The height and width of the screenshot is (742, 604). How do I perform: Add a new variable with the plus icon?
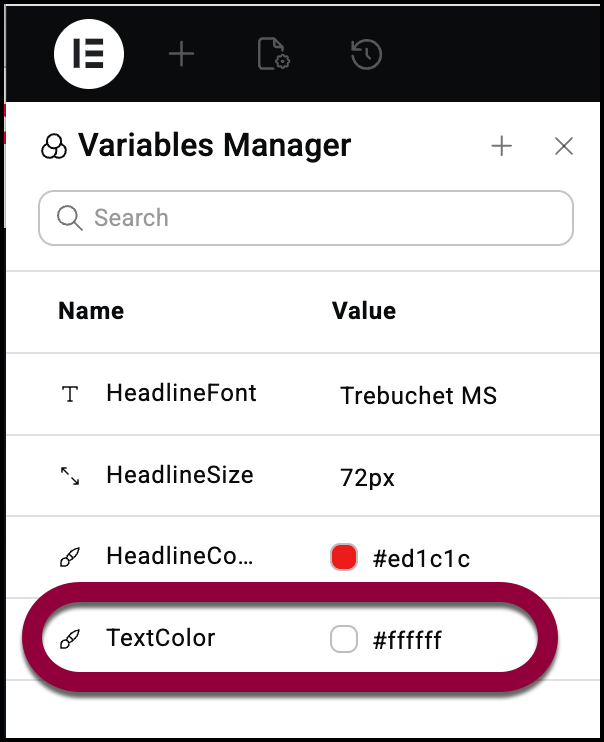point(501,147)
